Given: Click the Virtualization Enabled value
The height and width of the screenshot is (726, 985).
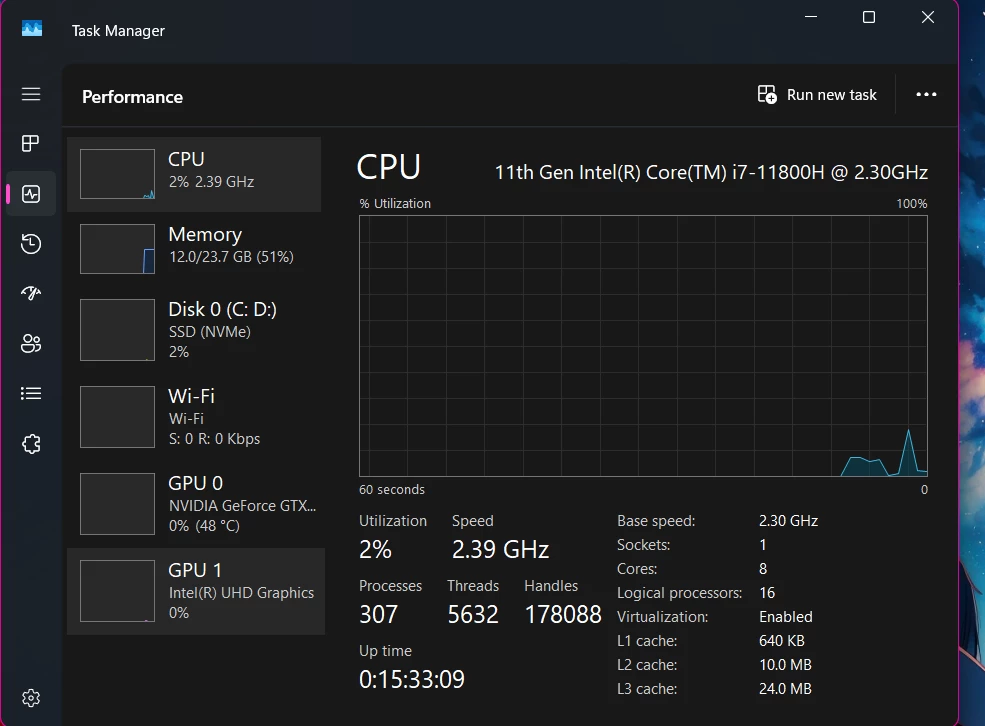Looking at the screenshot, I should [785, 617].
